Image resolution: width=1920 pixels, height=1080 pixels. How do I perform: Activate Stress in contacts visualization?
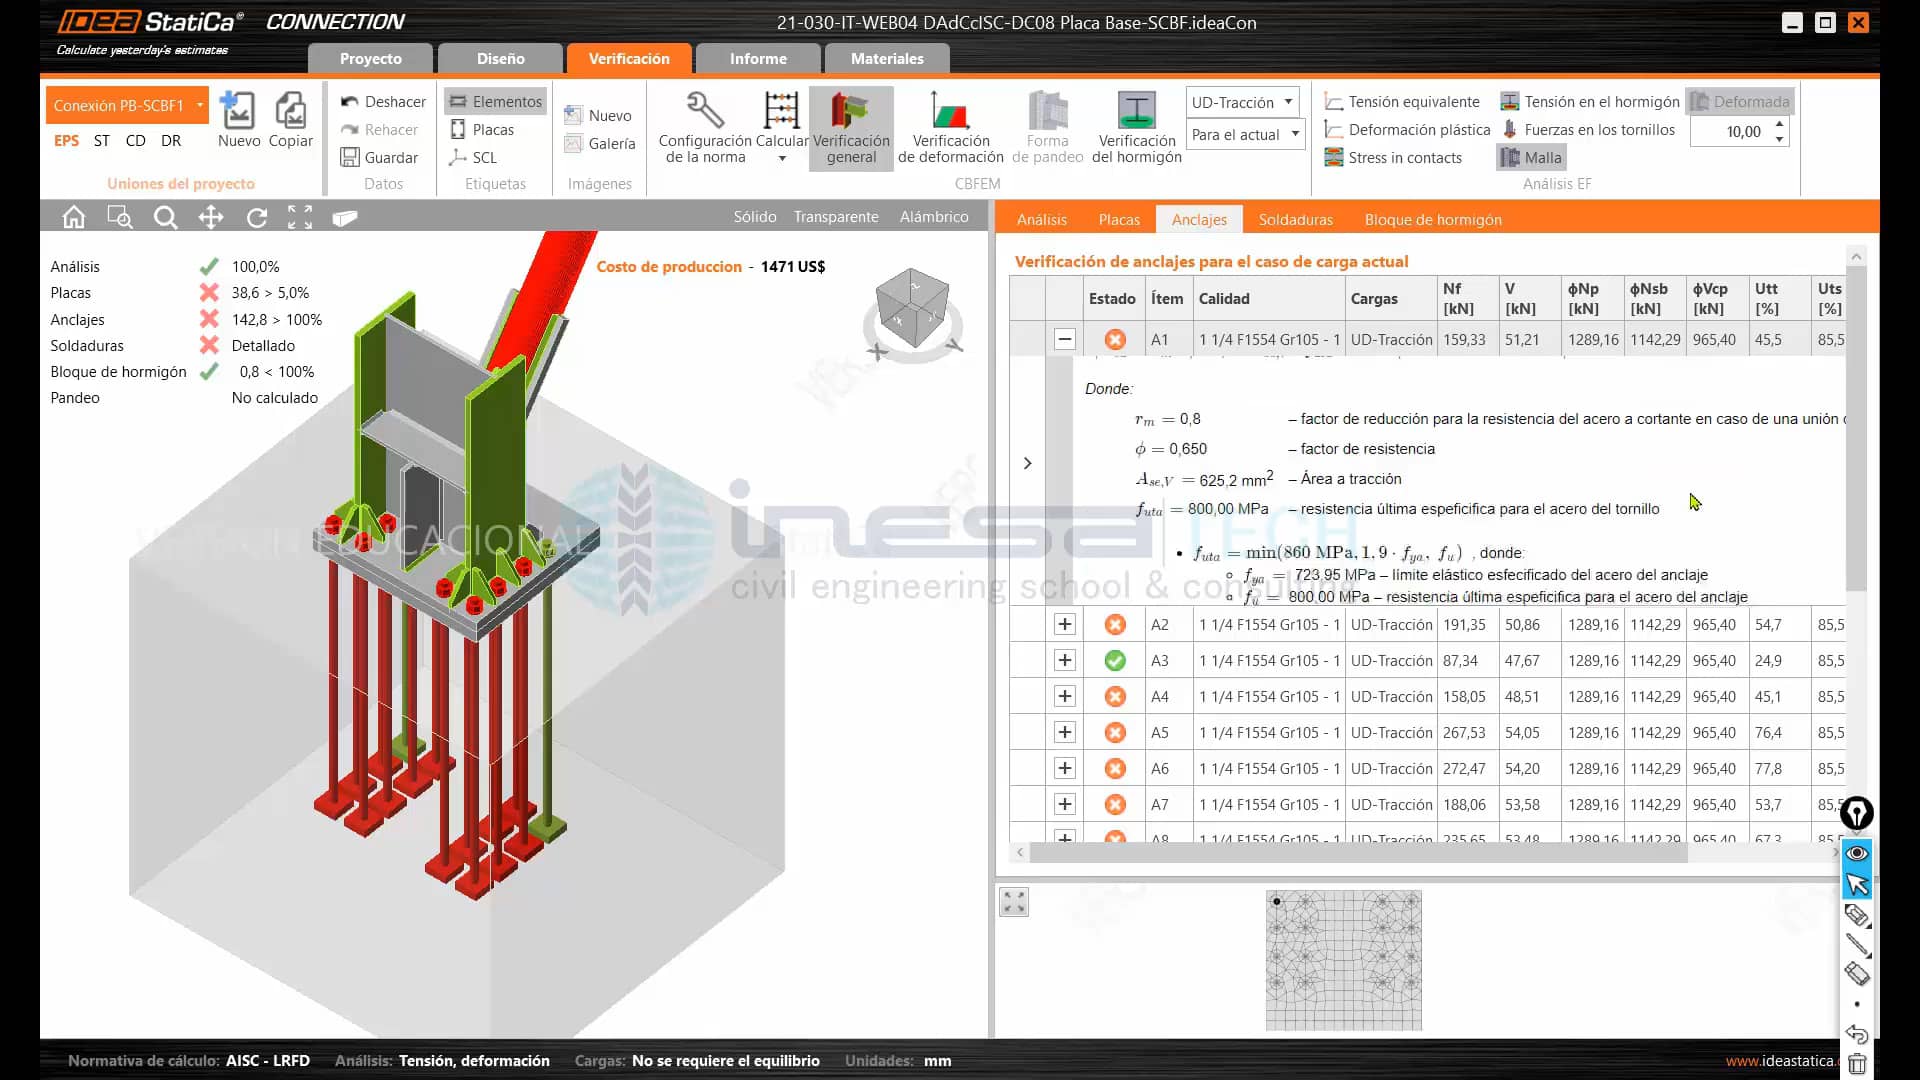click(1393, 157)
